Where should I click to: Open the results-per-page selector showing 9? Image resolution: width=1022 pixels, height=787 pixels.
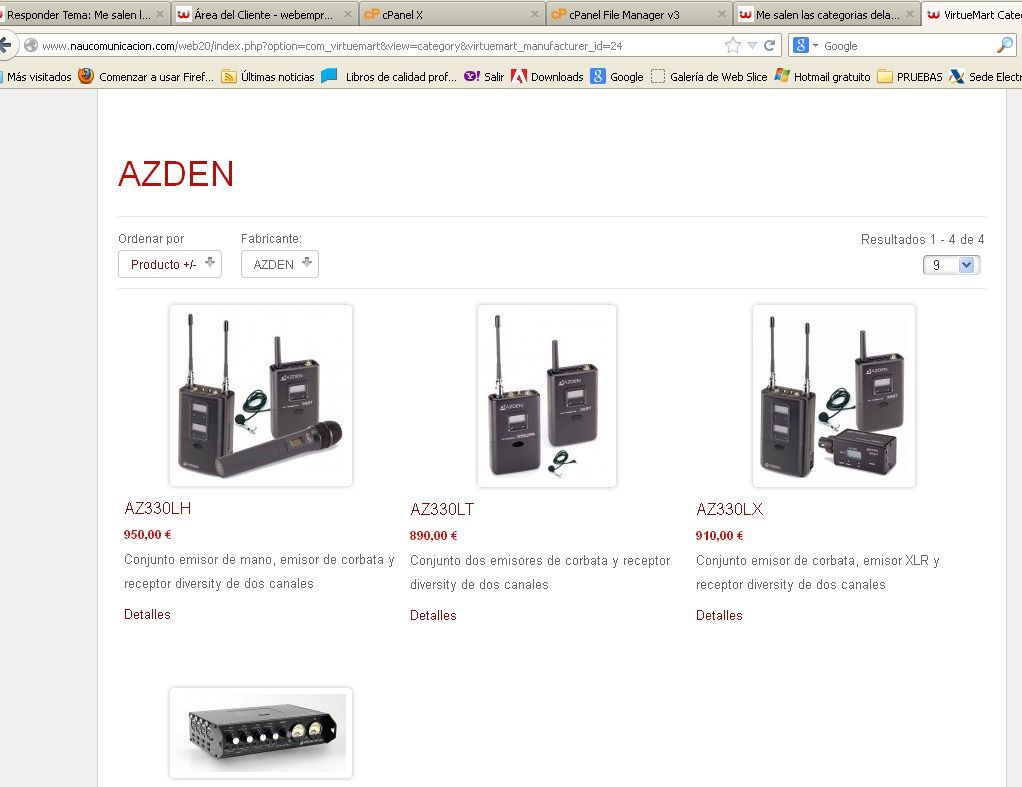pos(952,265)
